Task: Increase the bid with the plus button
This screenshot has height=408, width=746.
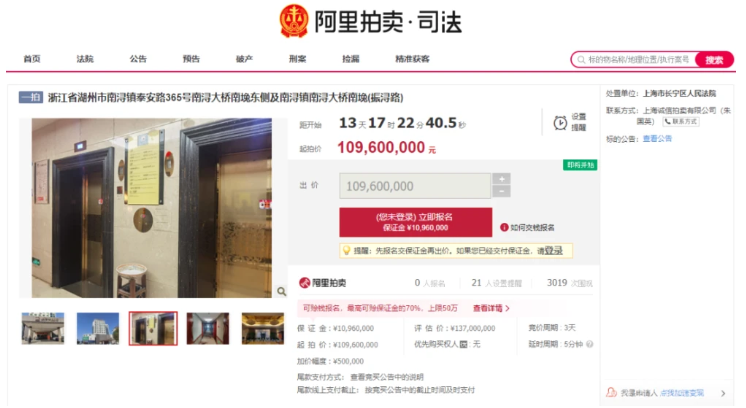Action: 501,179
